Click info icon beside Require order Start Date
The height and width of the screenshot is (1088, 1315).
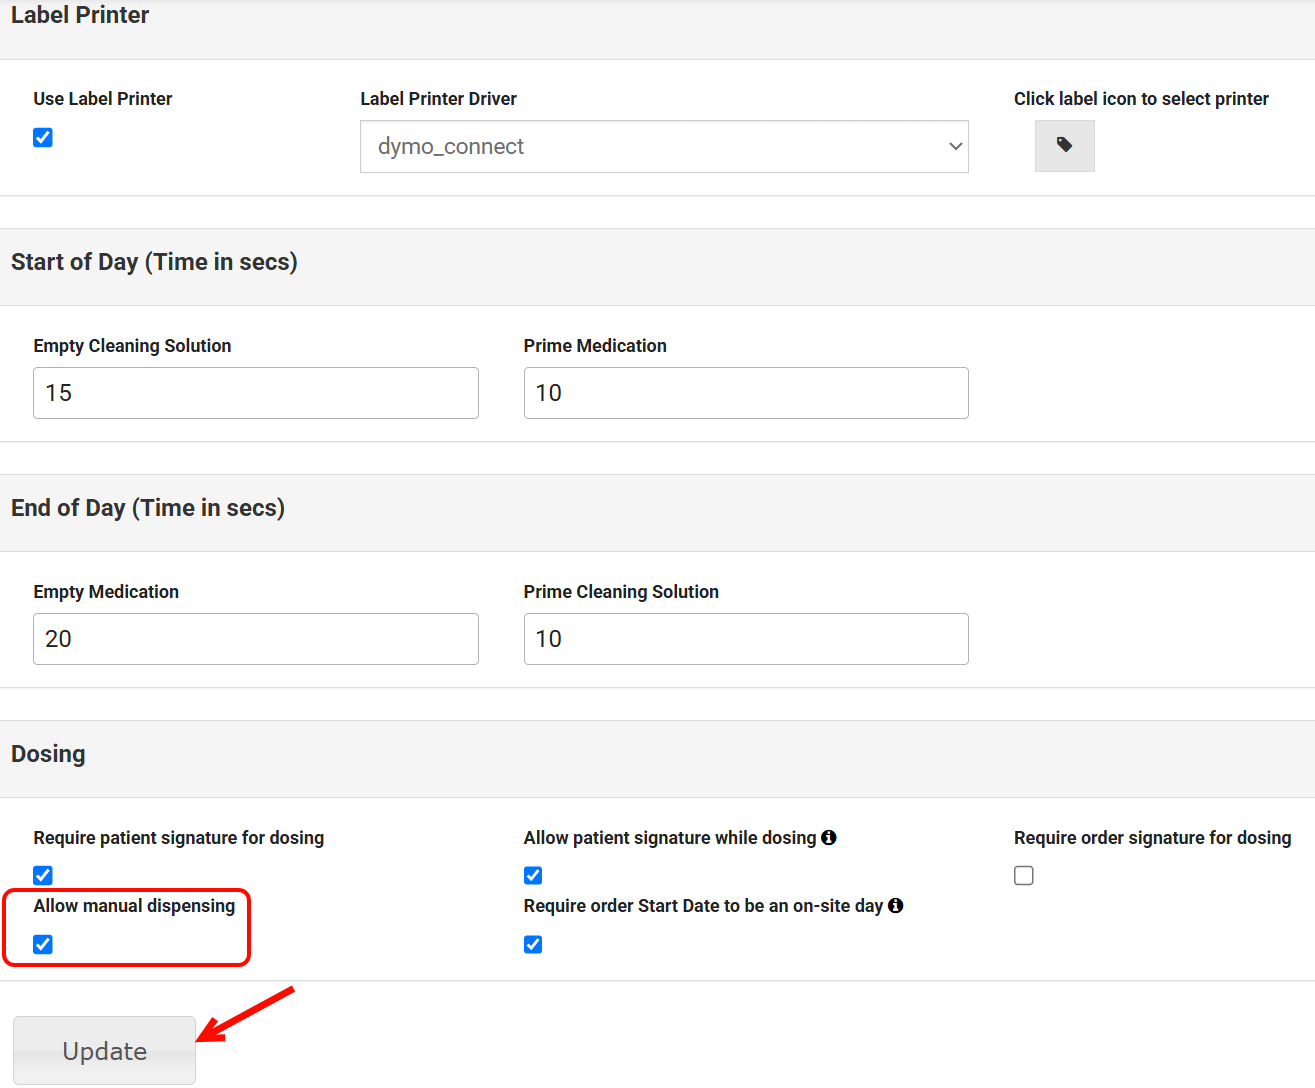pos(896,906)
